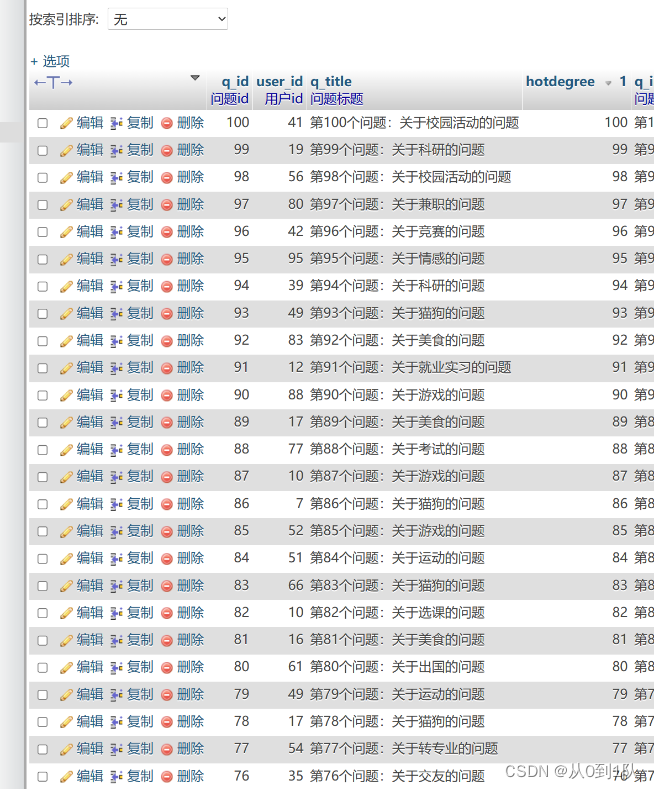This screenshot has height=789, width=654.
Task: Click title cell 第77个问题：关于转专业的问题
Action: [x=404, y=749]
